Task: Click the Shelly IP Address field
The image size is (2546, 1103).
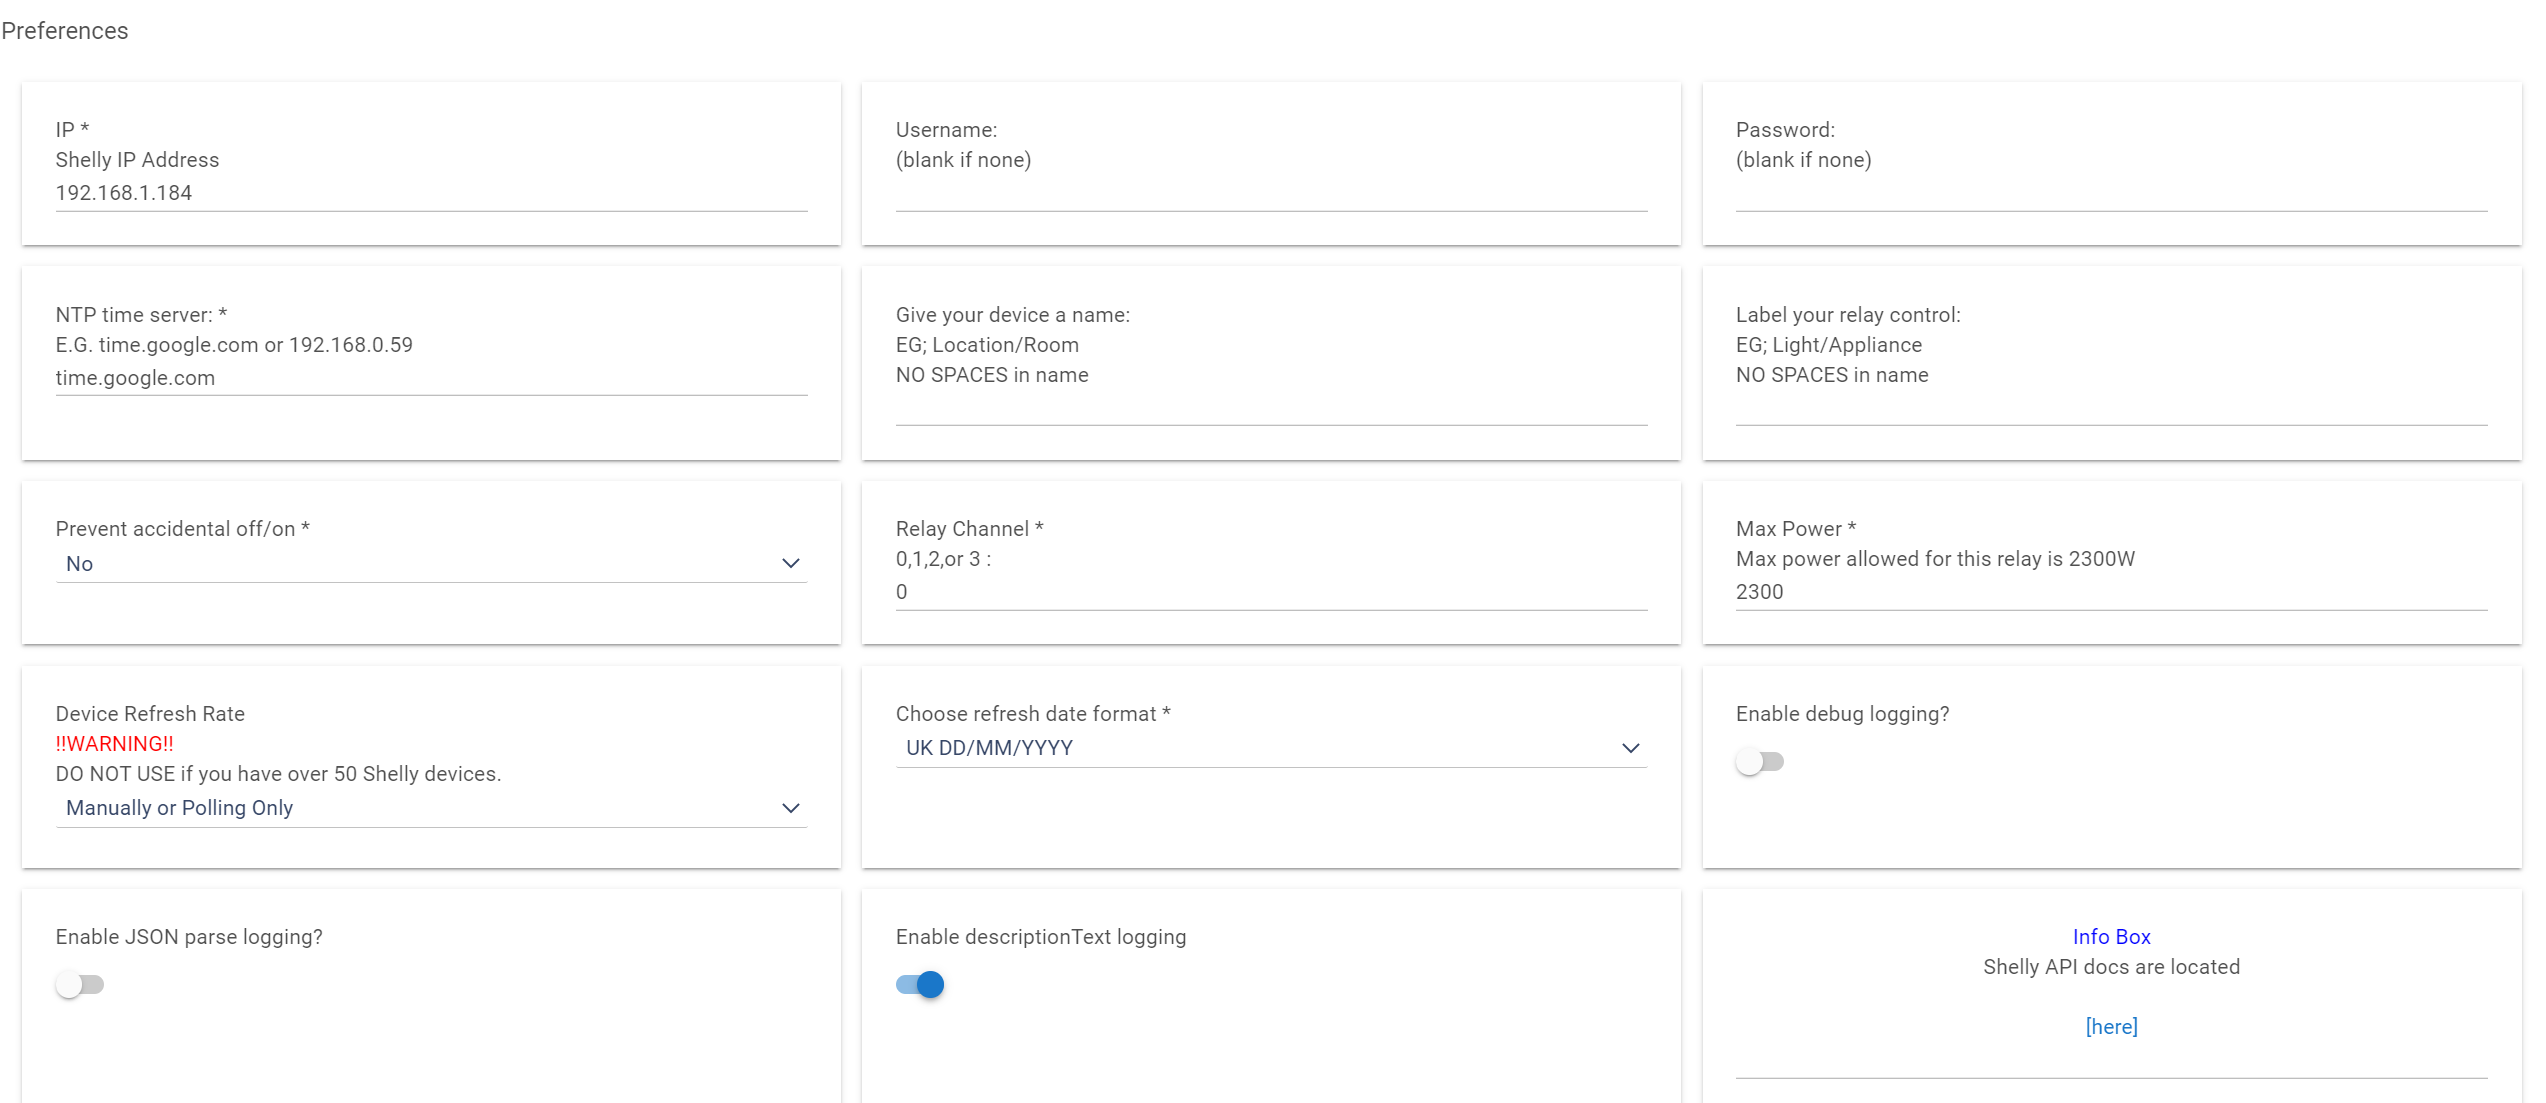Action: pyautogui.click(x=430, y=193)
